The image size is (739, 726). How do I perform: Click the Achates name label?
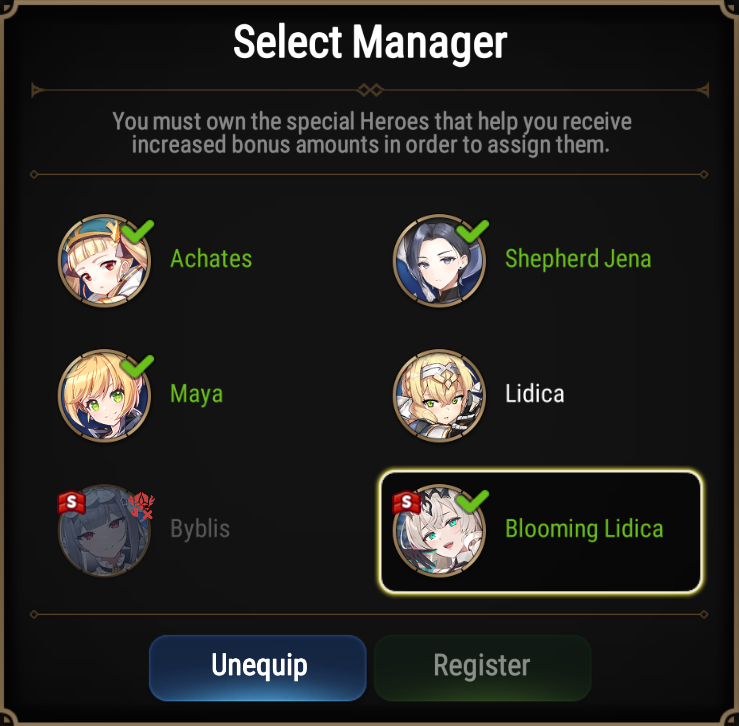coord(211,259)
